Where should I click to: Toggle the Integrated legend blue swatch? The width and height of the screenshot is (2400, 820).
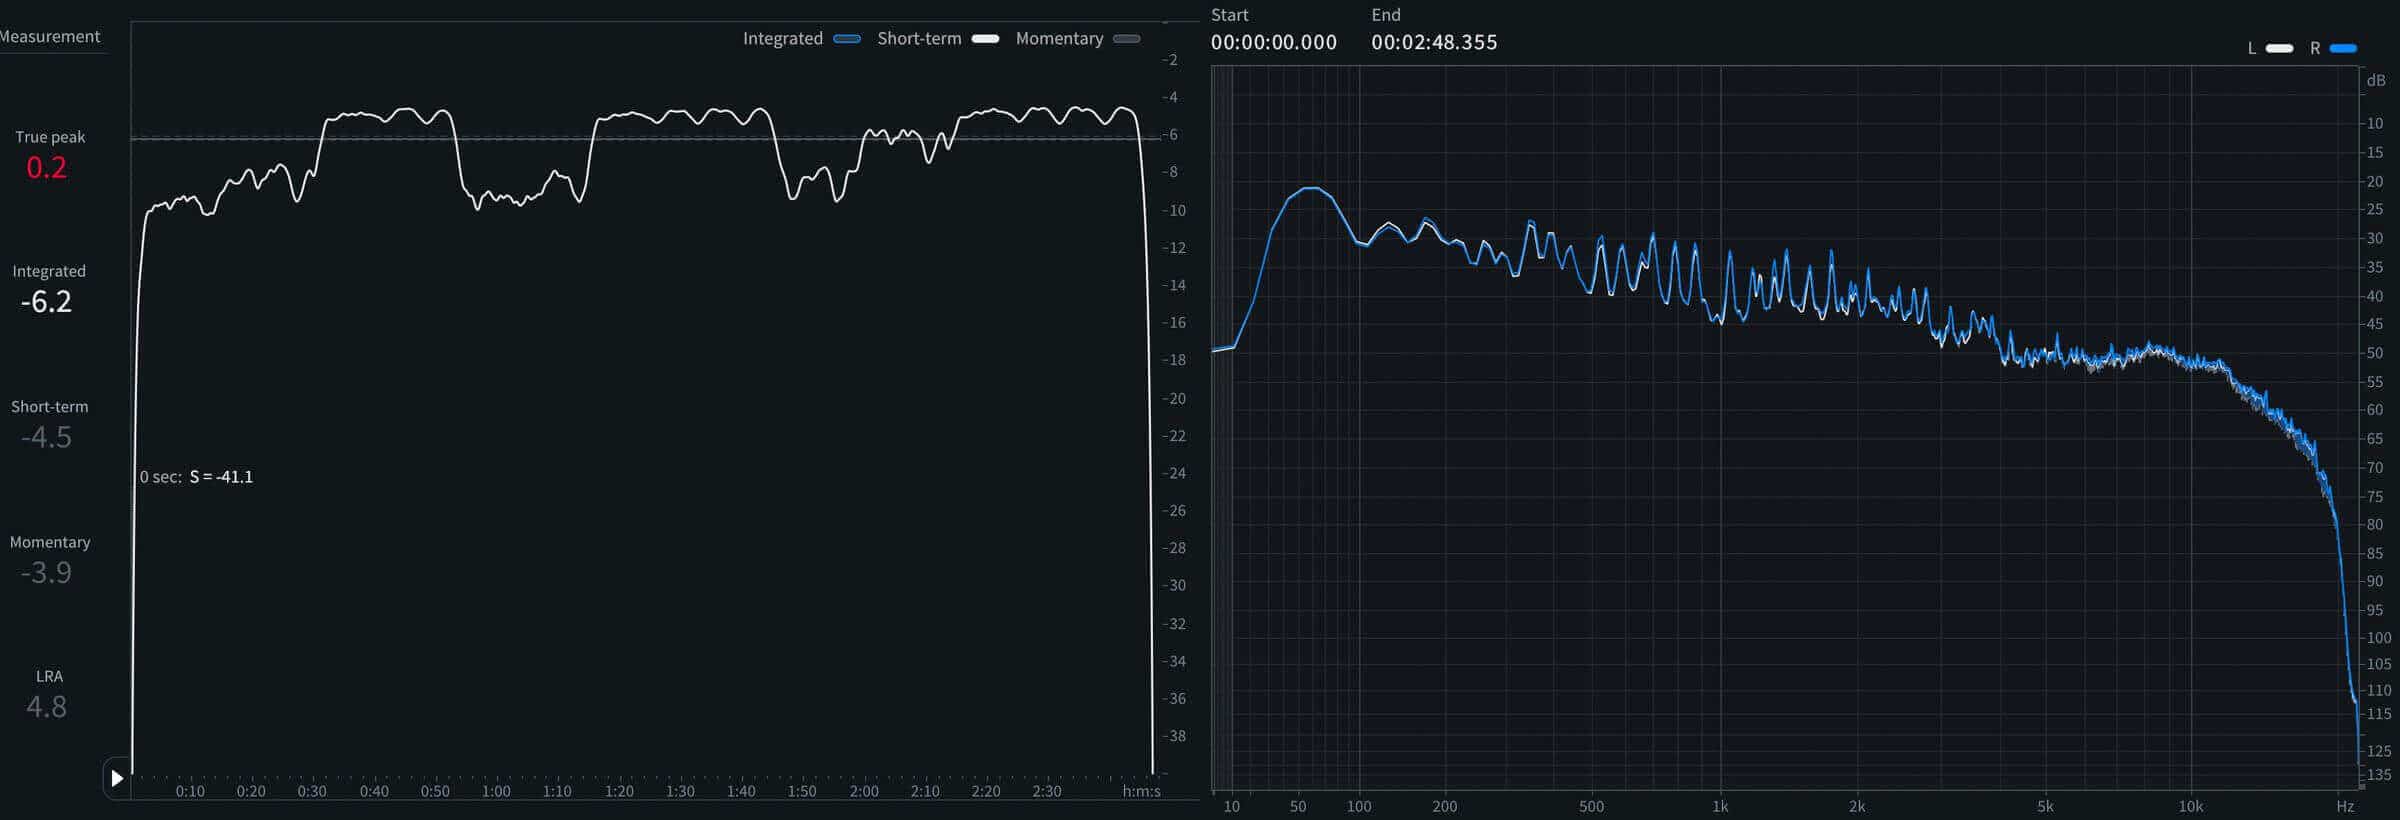click(x=847, y=39)
